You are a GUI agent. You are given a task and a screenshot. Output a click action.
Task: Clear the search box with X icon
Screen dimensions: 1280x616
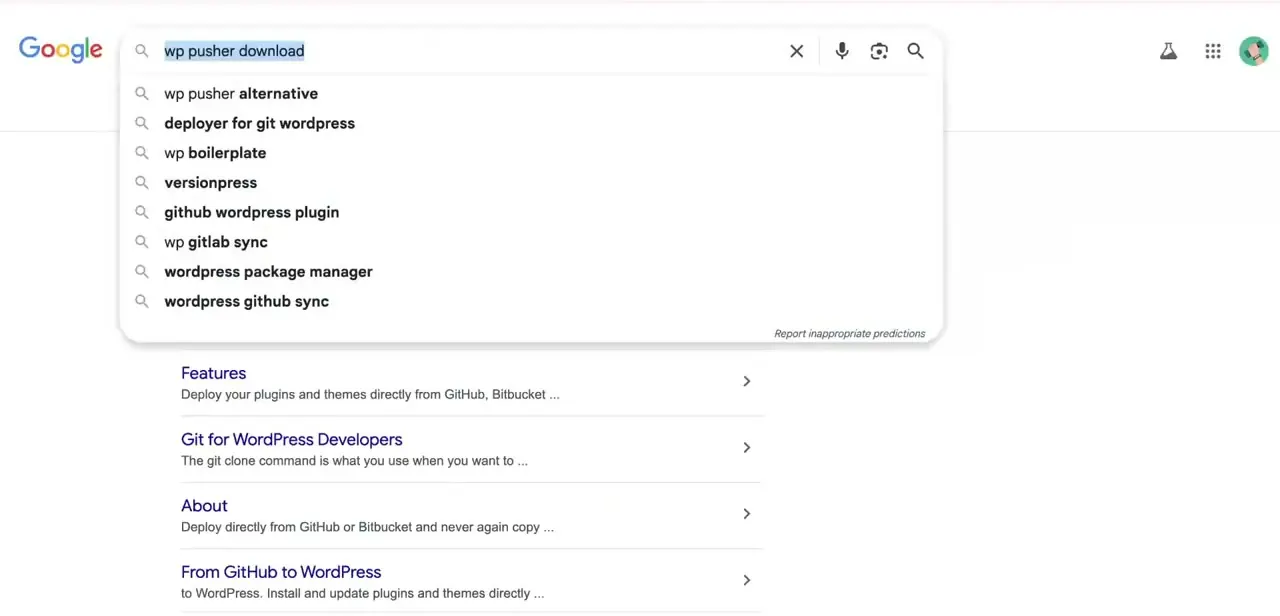tap(797, 51)
